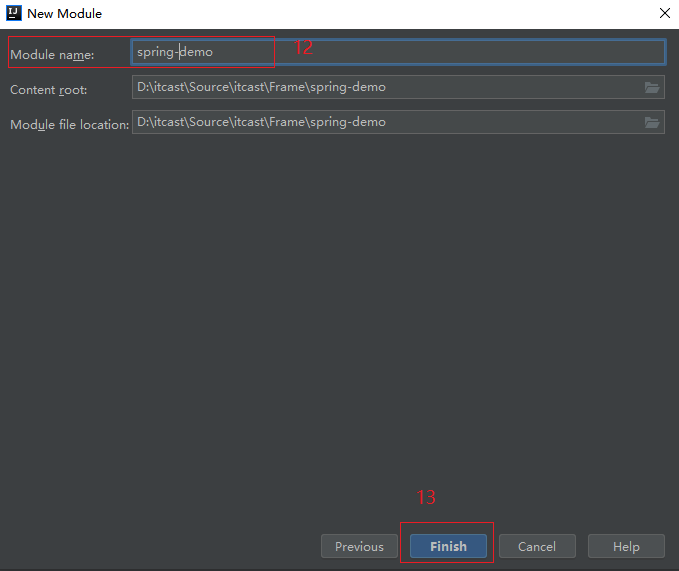Click the "New Module" window title text

click(64, 14)
